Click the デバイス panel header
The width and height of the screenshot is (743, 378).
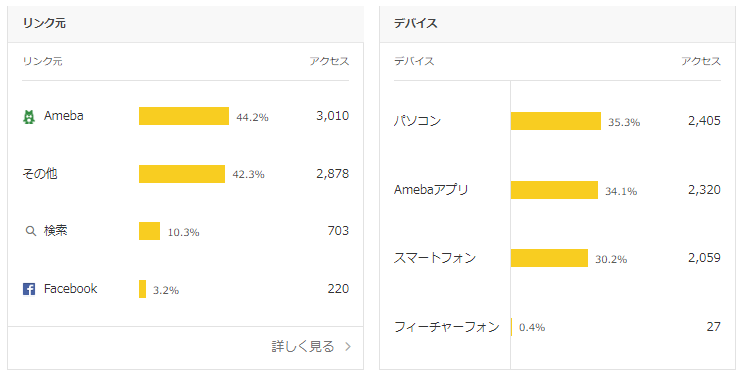coord(557,24)
